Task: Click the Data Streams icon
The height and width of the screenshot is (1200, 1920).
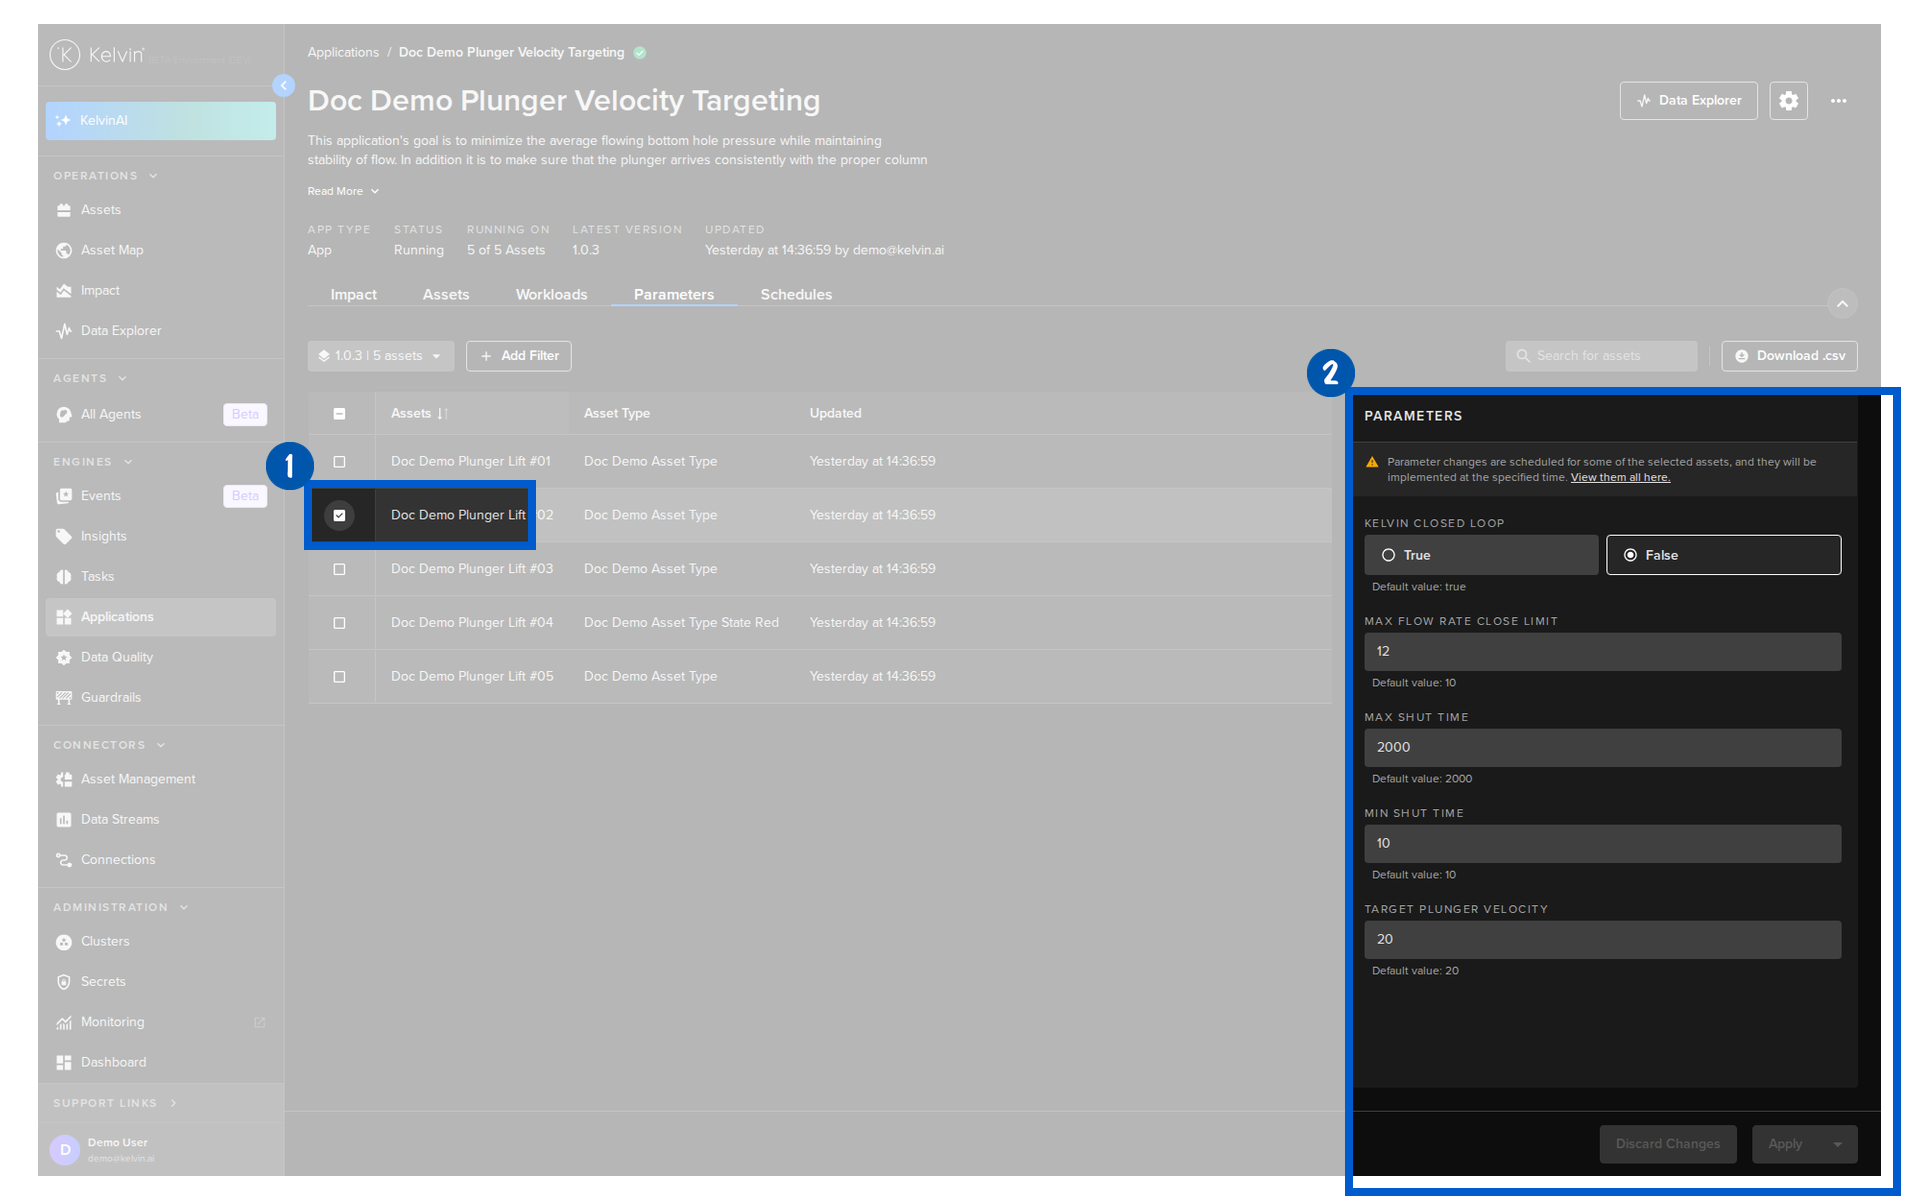Action: (x=64, y=820)
